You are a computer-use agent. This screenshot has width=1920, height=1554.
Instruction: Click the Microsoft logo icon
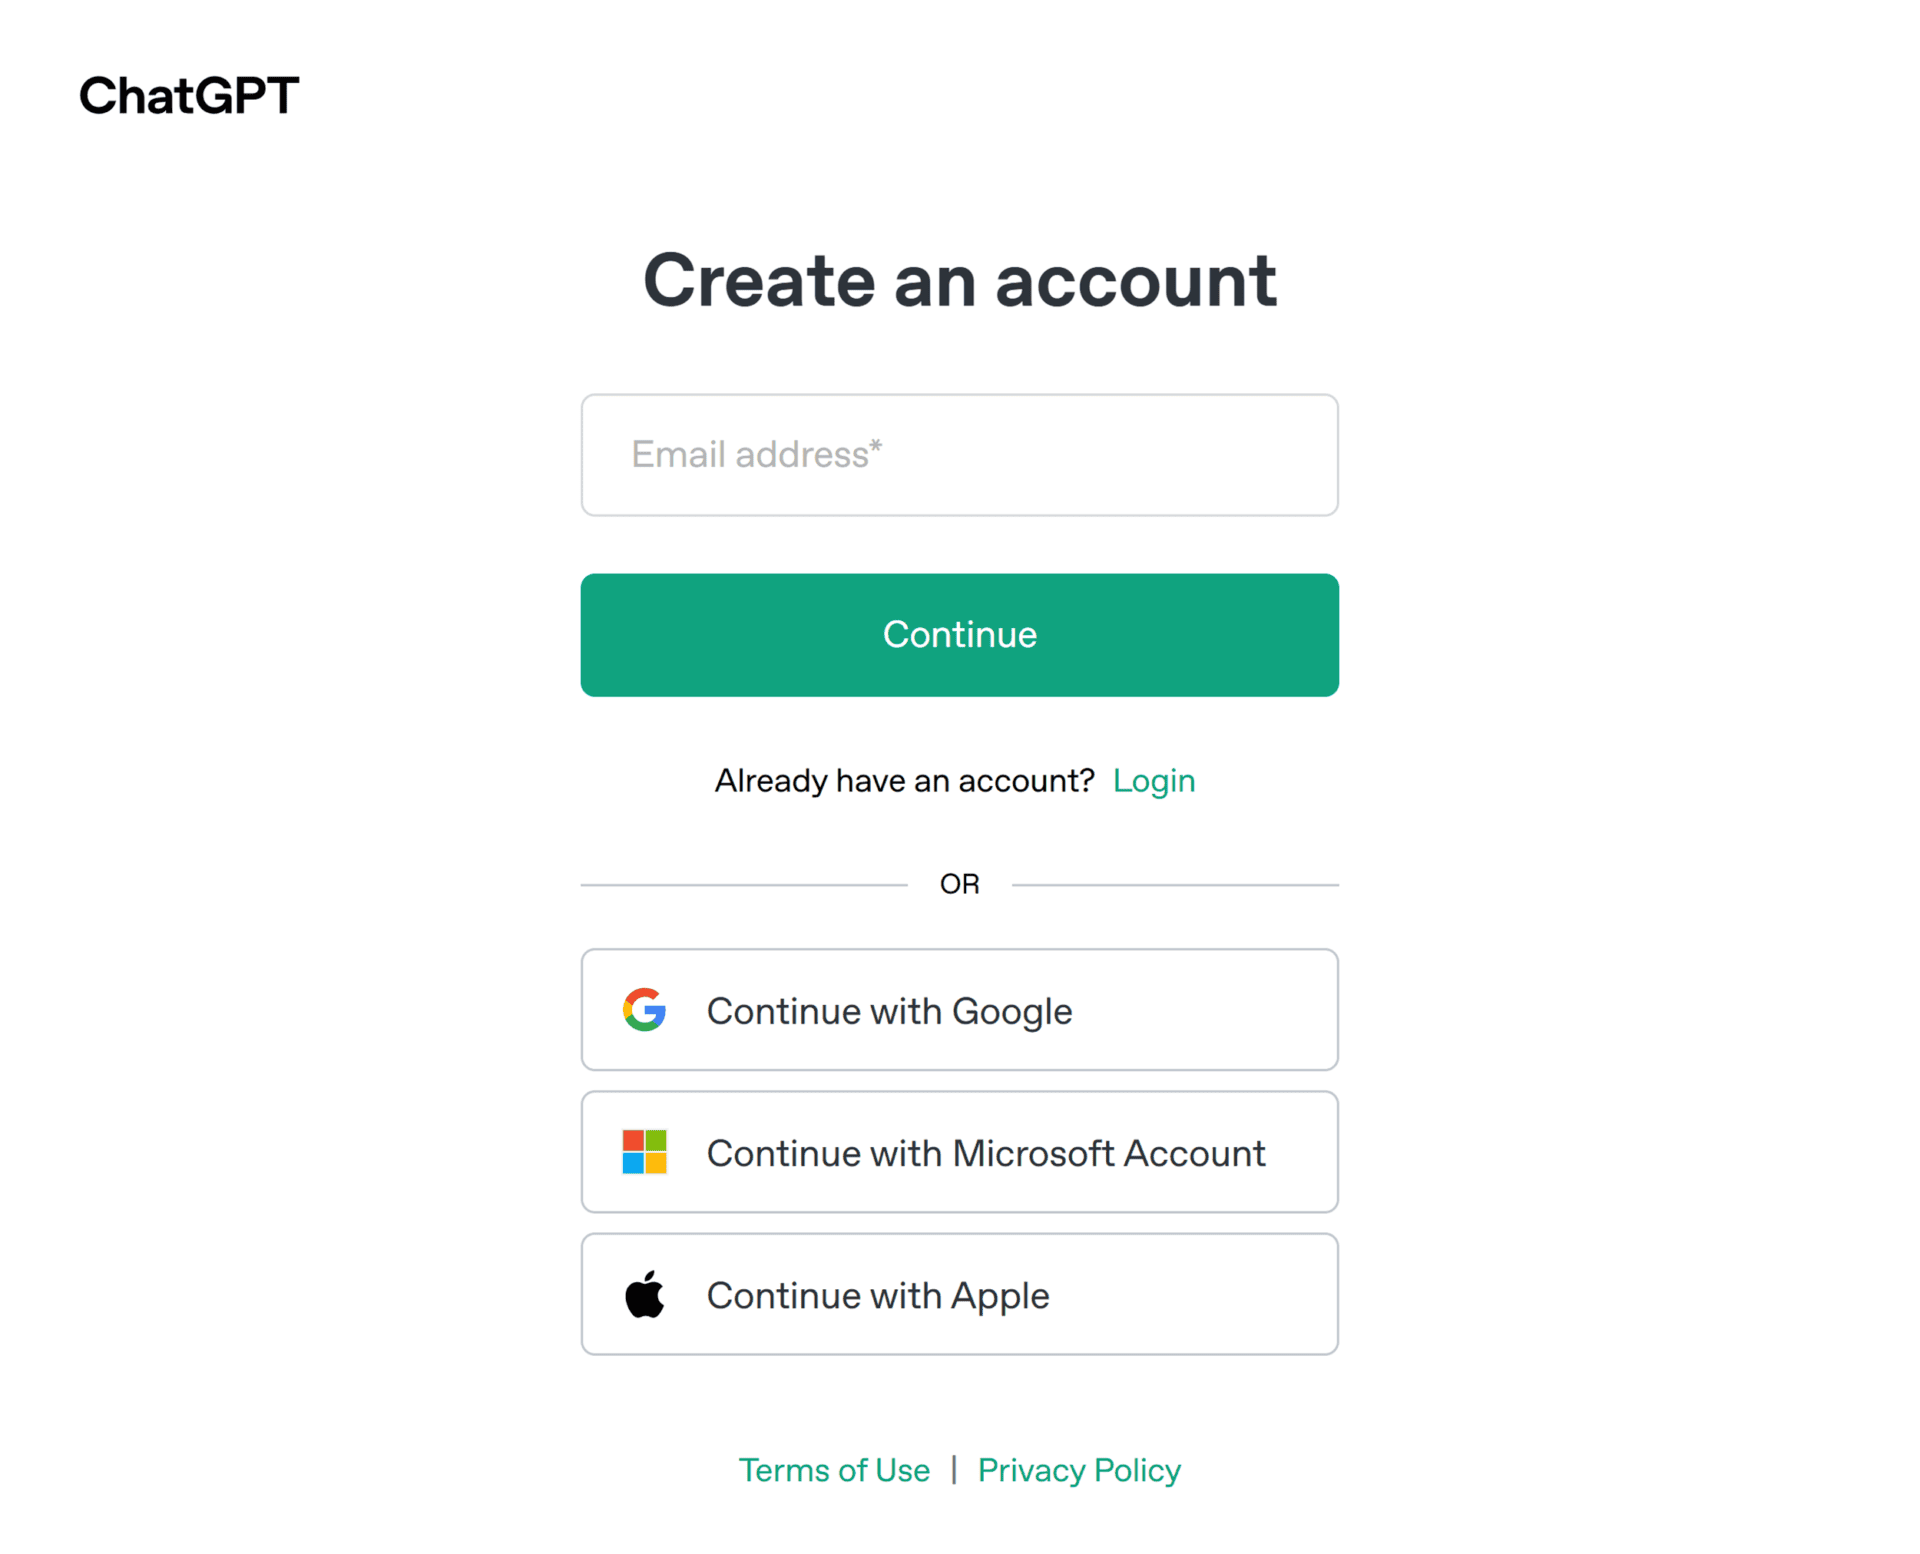click(644, 1152)
